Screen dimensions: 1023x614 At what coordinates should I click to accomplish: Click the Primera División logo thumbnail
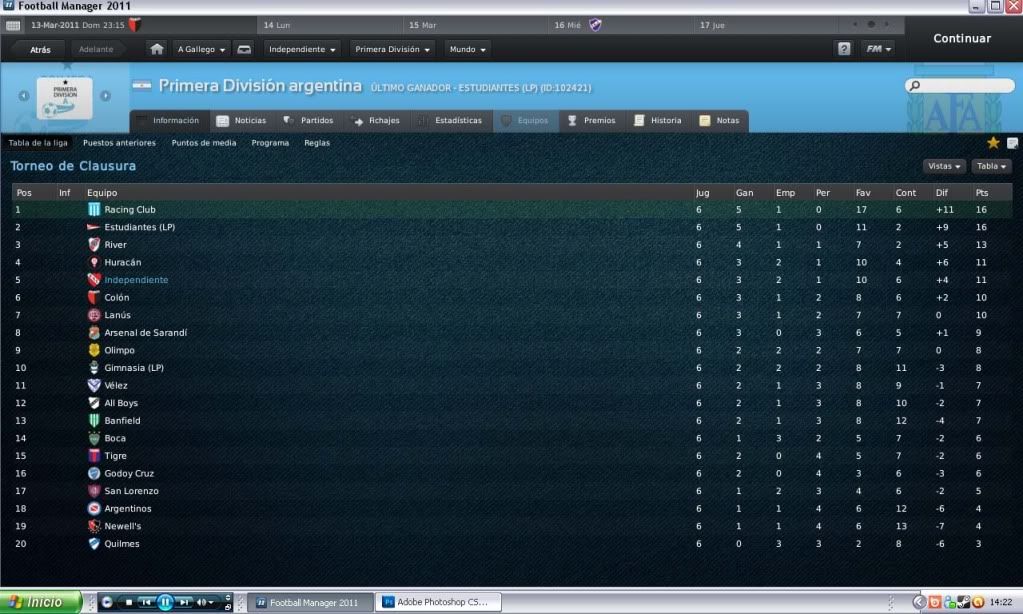[x=64, y=97]
